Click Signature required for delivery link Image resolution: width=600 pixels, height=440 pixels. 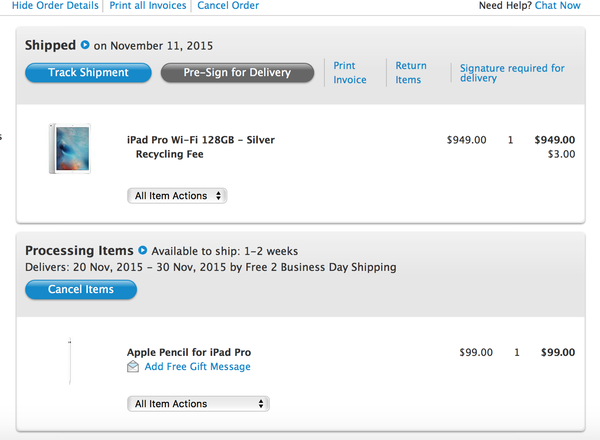click(x=512, y=73)
